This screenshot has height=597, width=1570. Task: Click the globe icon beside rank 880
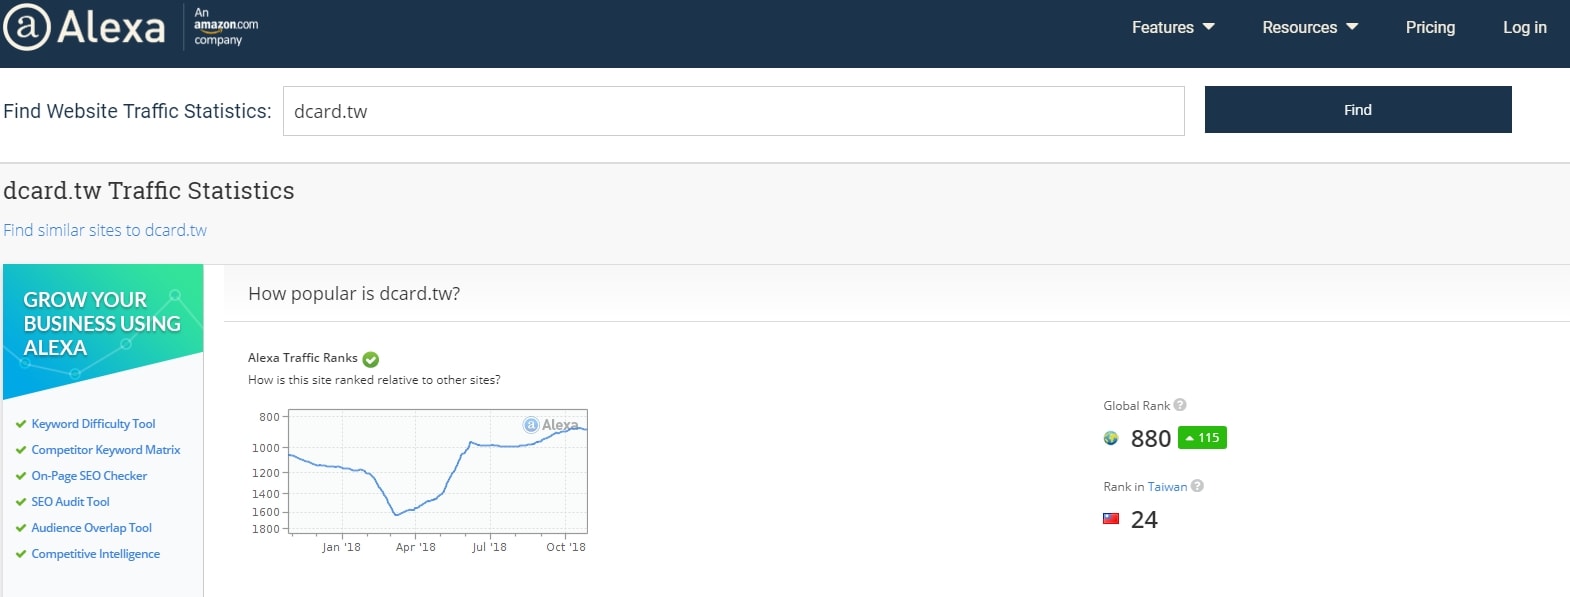click(x=1111, y=438)
